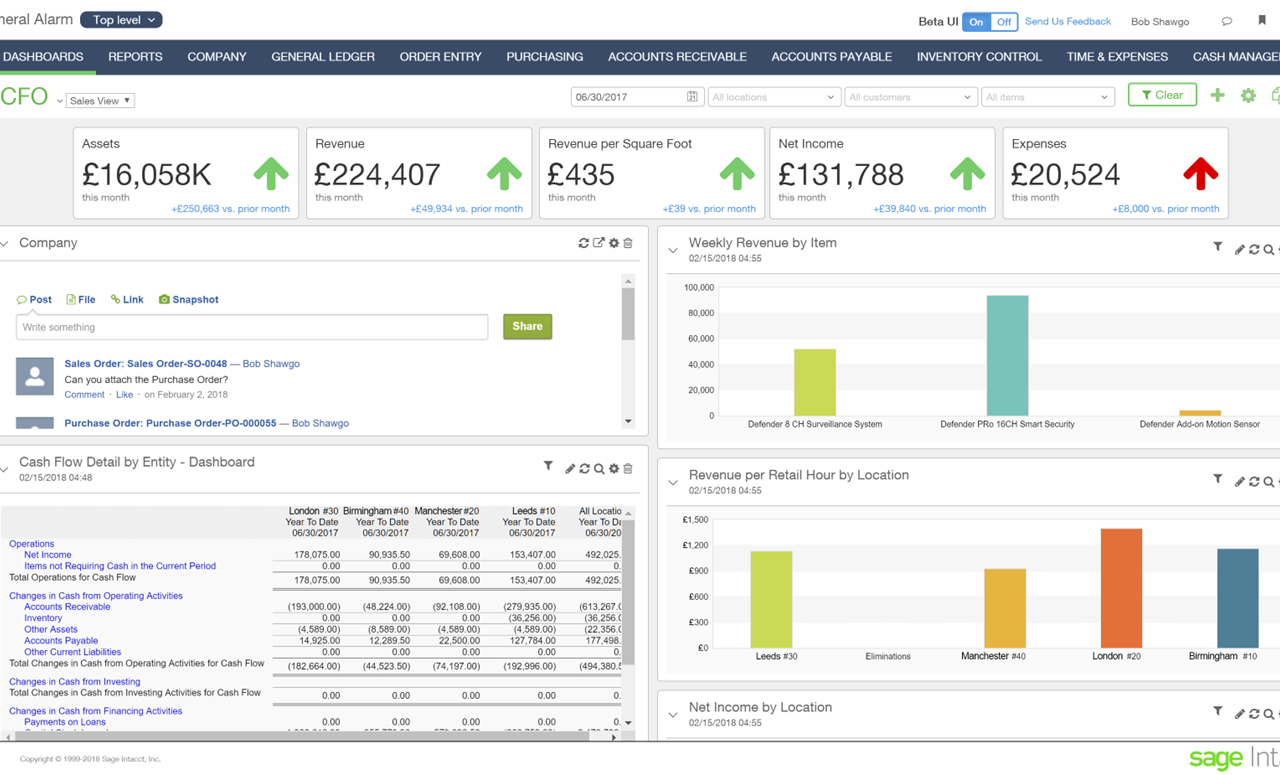The width and height of the screenshot is (1280, 775).
Task: Select the File attachment option
Action: (x=81, y=300)
